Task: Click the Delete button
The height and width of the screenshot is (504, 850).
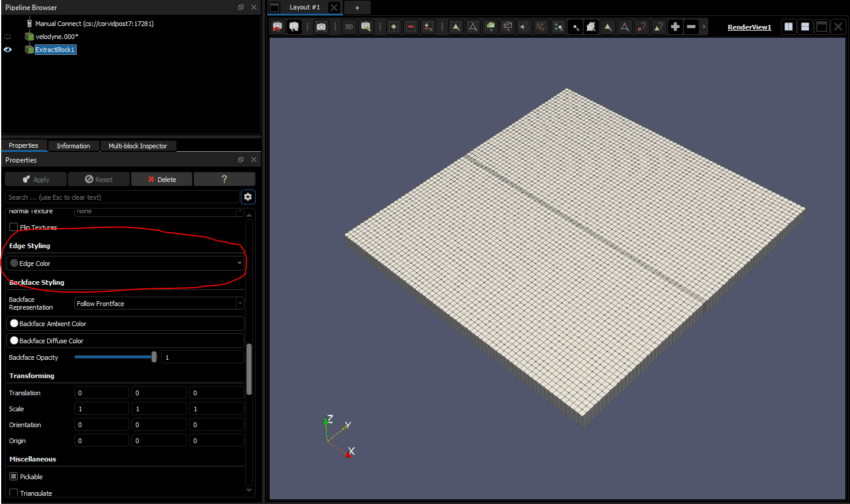Action: [162, 179]
